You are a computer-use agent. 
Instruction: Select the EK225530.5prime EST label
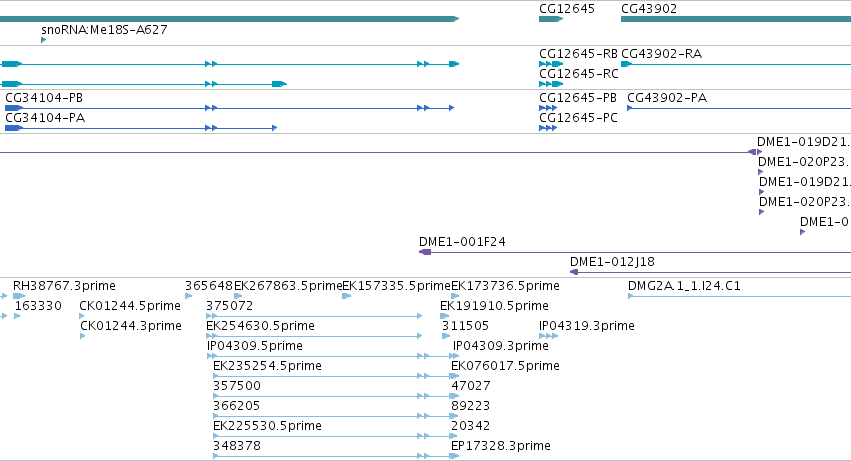[267, 426]
